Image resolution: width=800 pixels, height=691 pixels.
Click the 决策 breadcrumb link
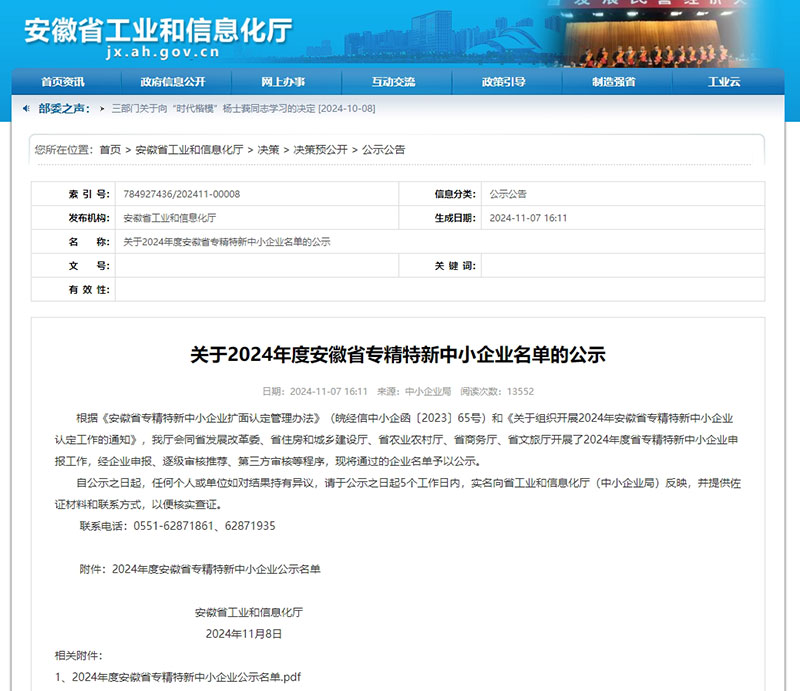[268, 149]
